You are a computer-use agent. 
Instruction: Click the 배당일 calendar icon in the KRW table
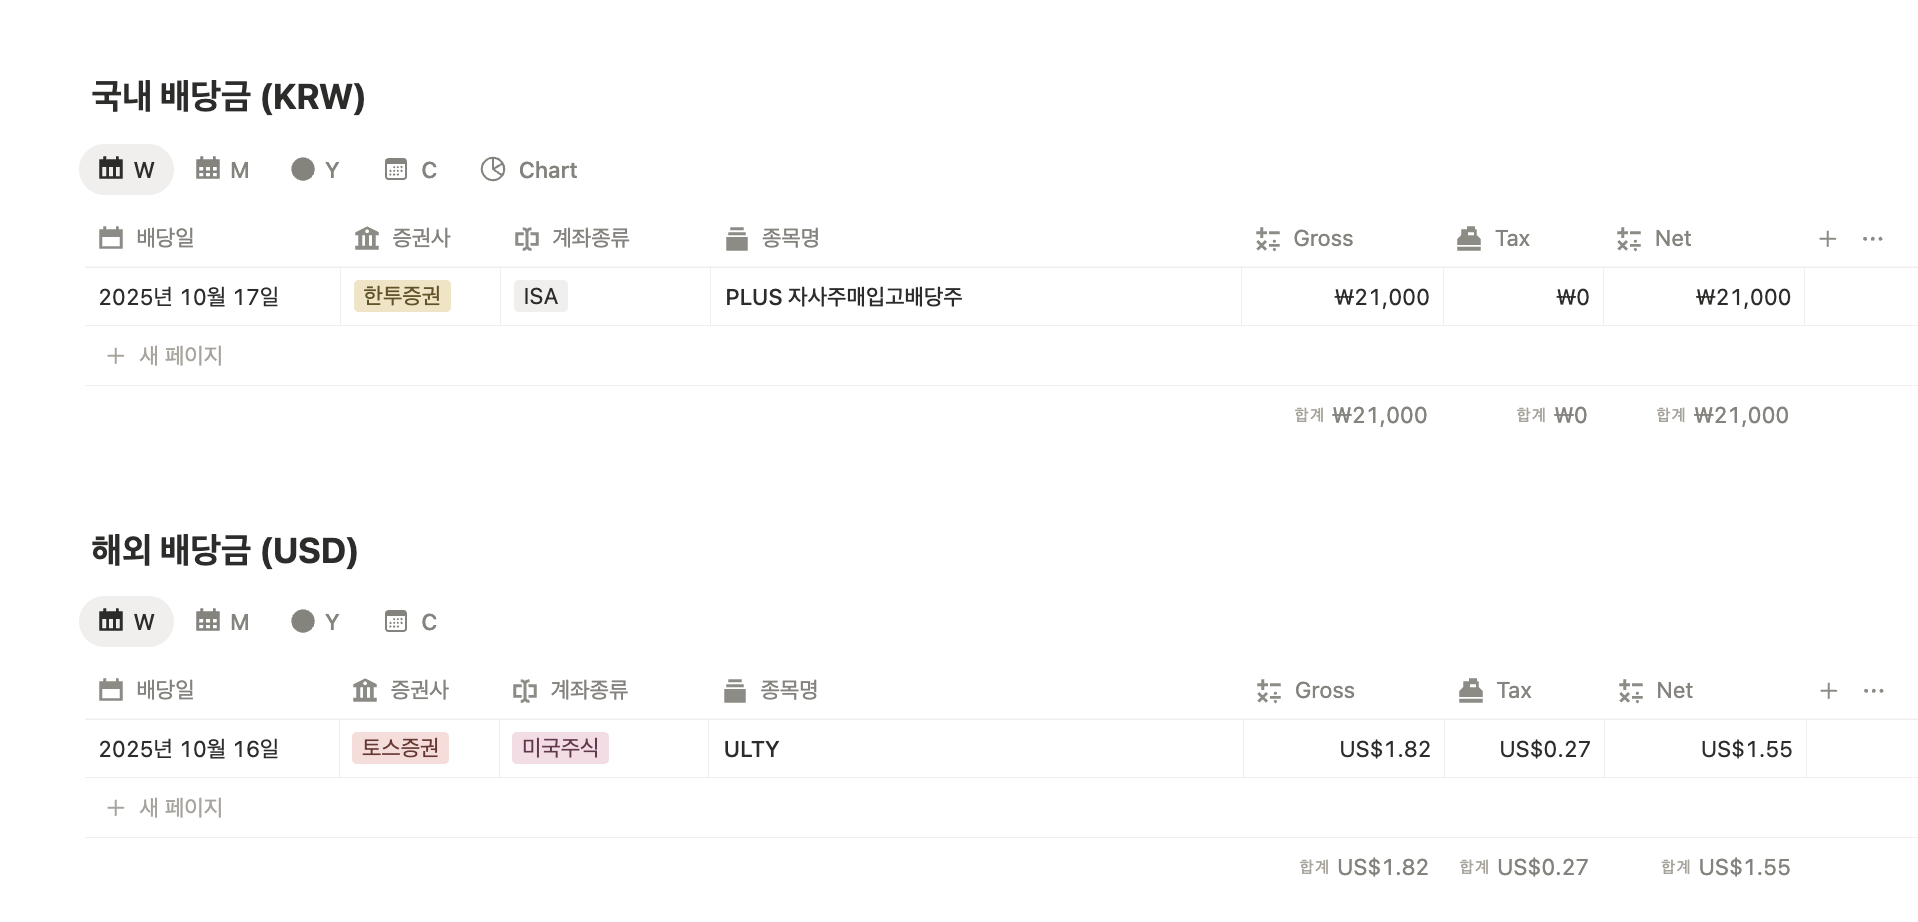(x=111, y=238)
